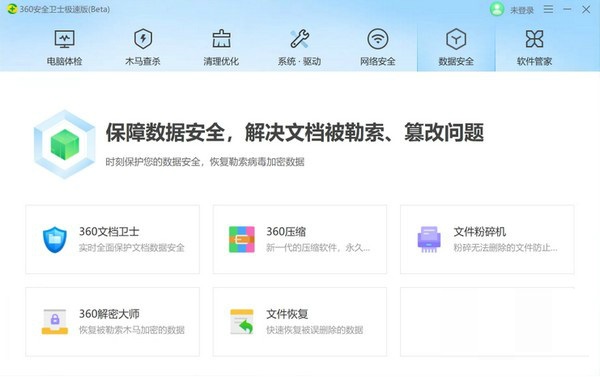
Task: Select the 数据安全 cube icon
Action: [456, 39]
